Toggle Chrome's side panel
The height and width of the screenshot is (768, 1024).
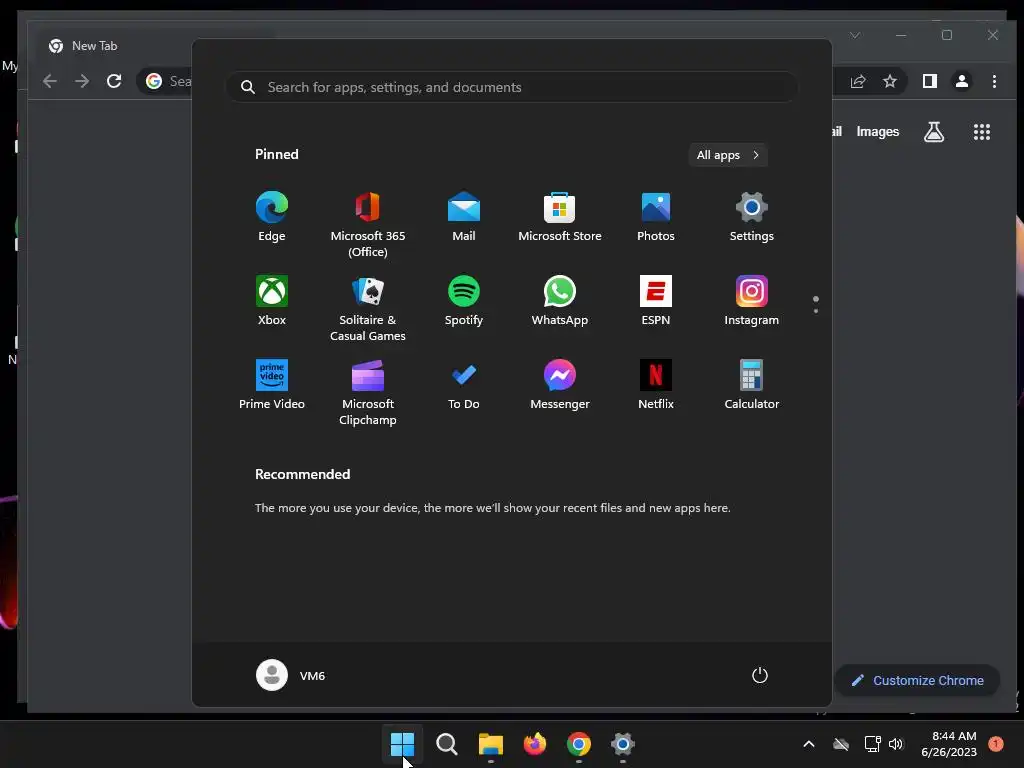click(929, 81)
